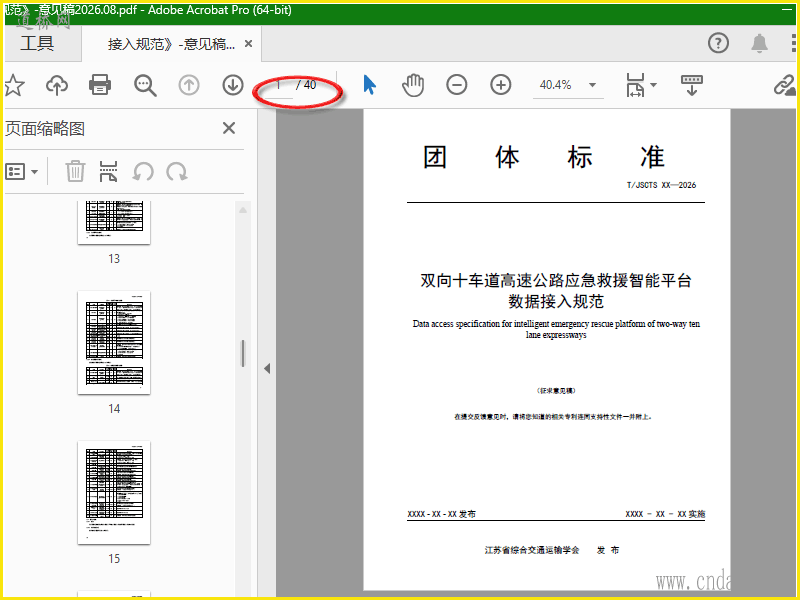Click the fit page width icon
Screen dimensions: 800x600
(635, 85)
